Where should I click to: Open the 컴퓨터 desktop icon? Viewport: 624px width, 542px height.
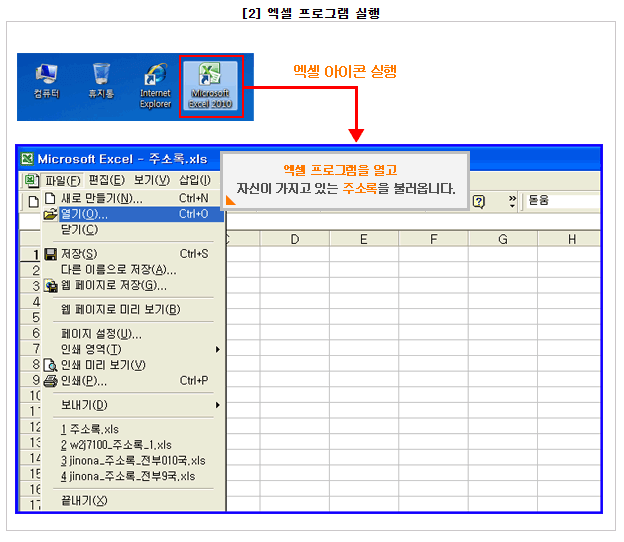tap(47, 81)
